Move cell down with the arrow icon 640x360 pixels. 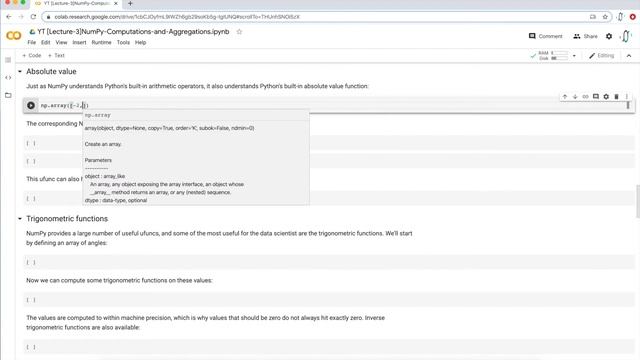[575, 97]
